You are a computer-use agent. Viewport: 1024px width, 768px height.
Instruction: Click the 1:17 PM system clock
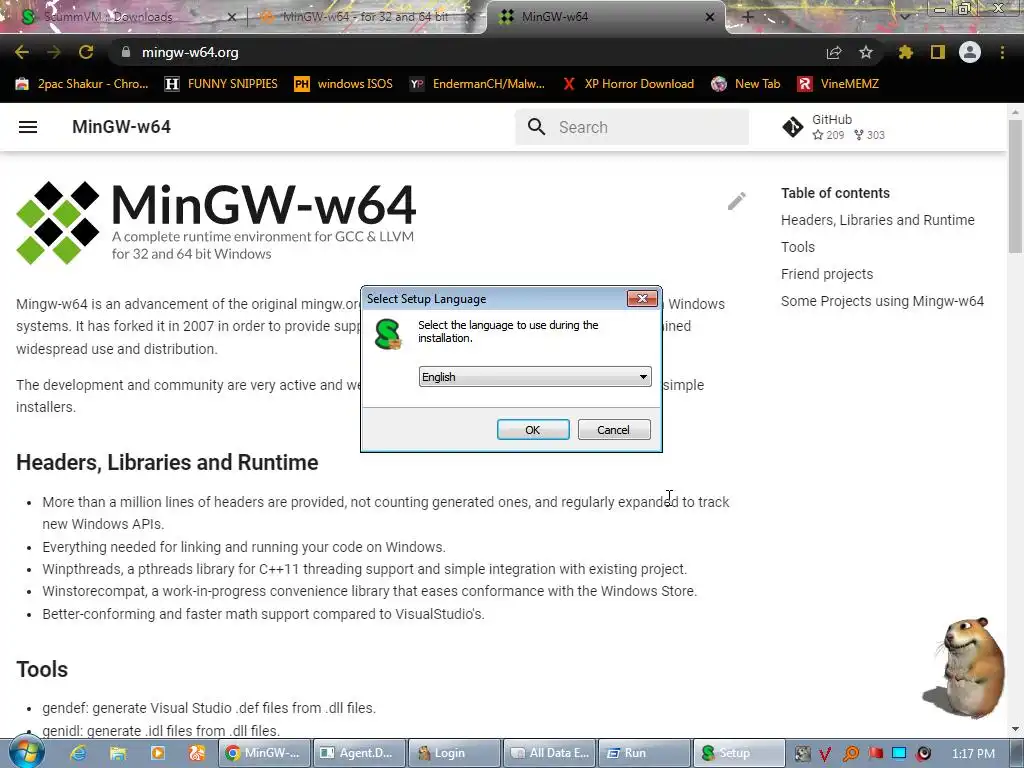point(973,754)
